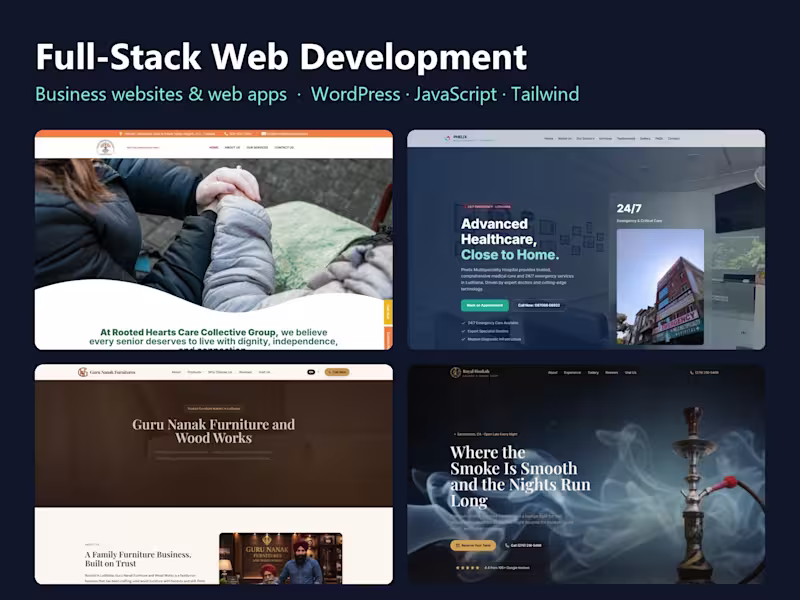800x600 pixels.
Task: Open Reviews in the Guru Nanak nav
Action: [246, 372]
